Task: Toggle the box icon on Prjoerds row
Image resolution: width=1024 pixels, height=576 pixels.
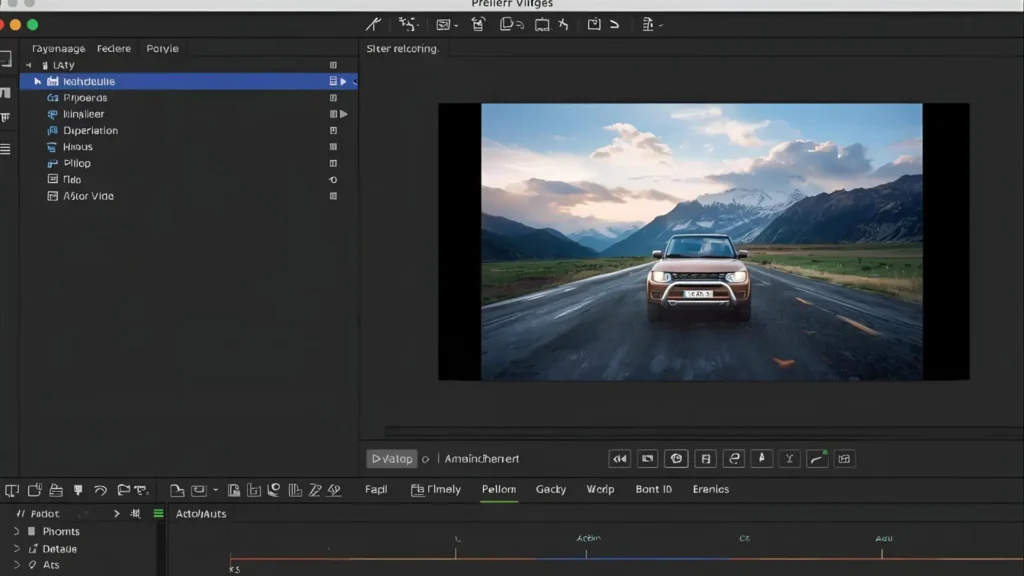Action: (333, 98)
